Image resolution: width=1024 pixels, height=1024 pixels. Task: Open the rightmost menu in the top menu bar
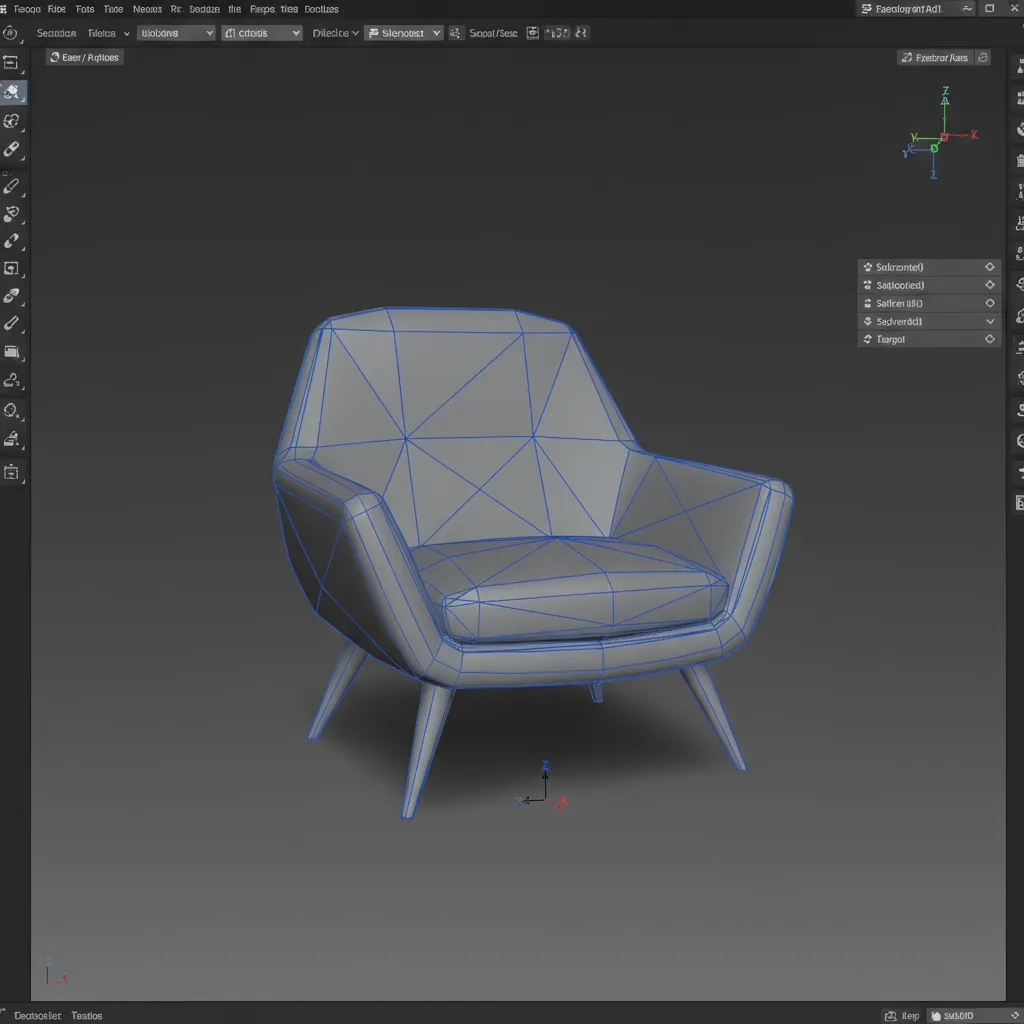click(x=322, y=9)
